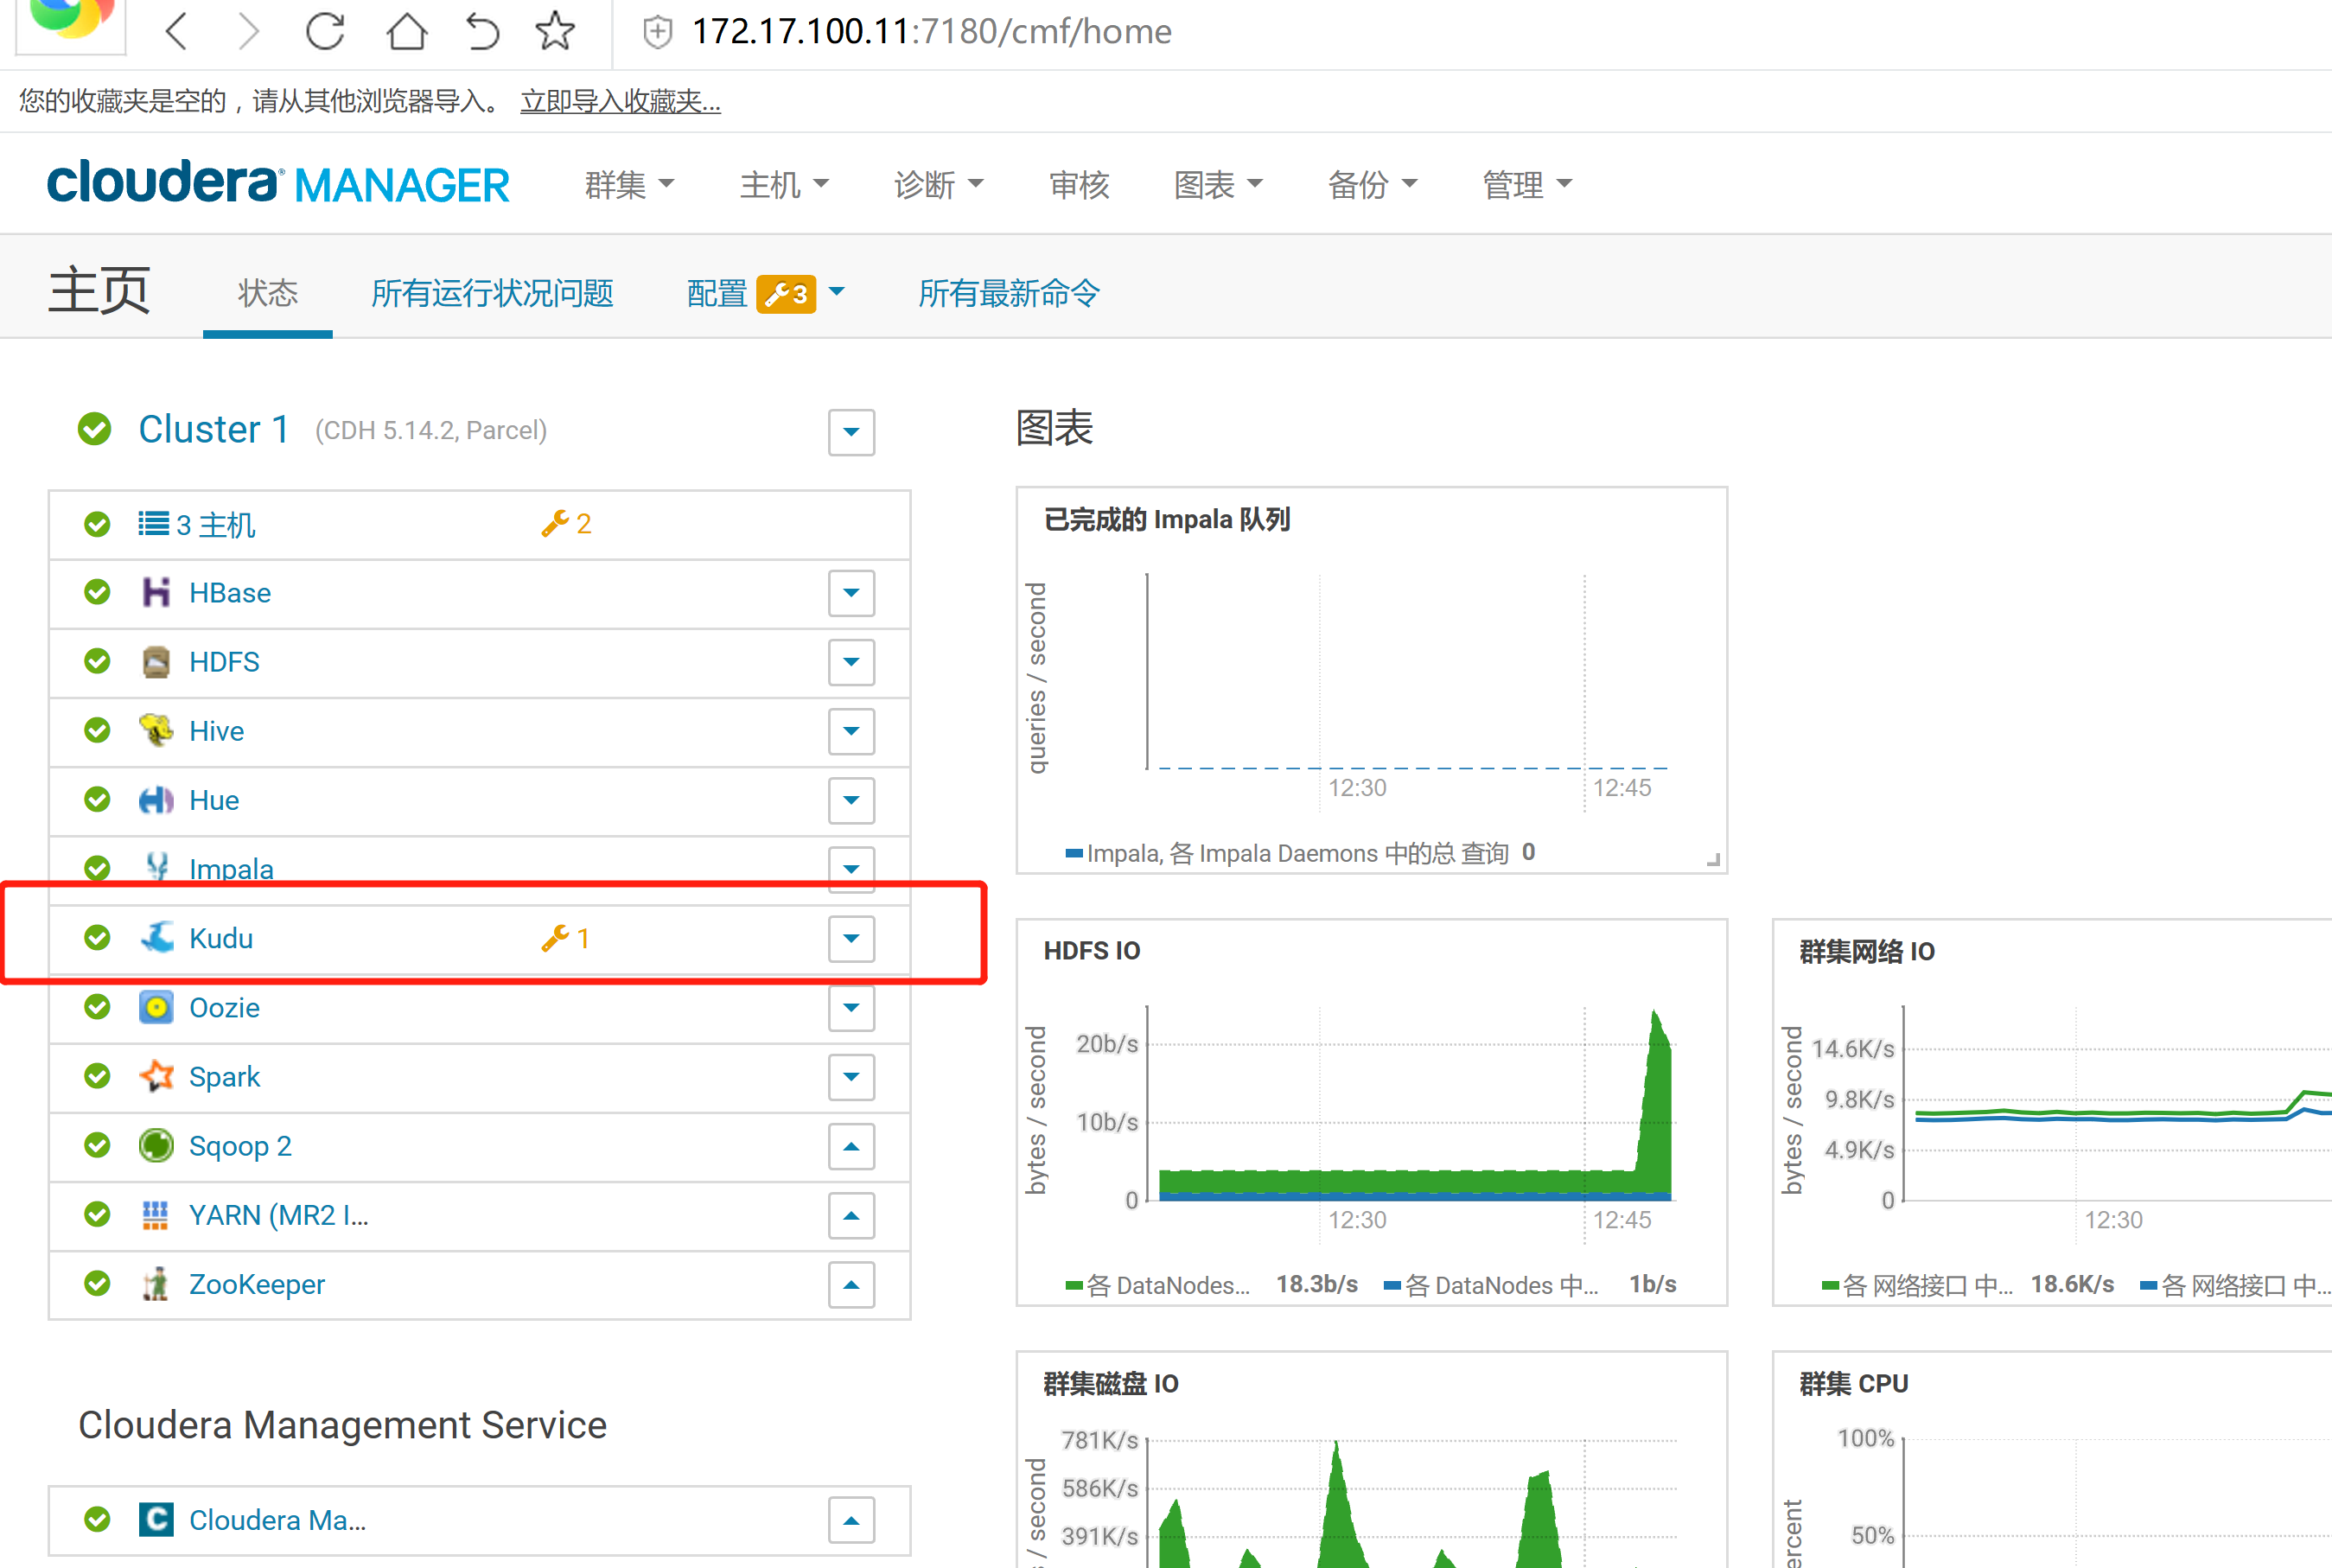The image size is (2332, 1568).
Task: Click the hosts list icon beside 3 主机
Action: (x=153, y=523)
